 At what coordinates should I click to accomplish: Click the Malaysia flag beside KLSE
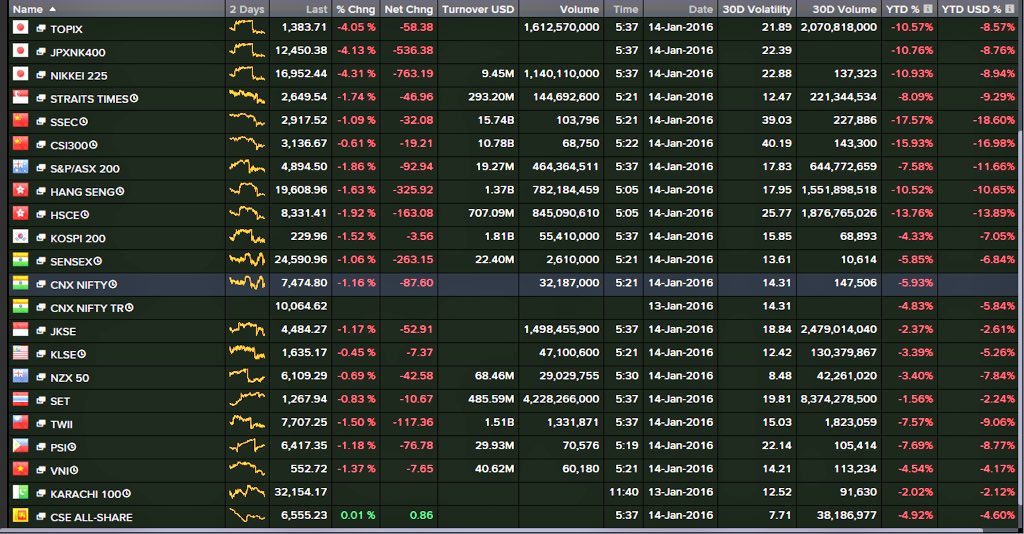20,353
